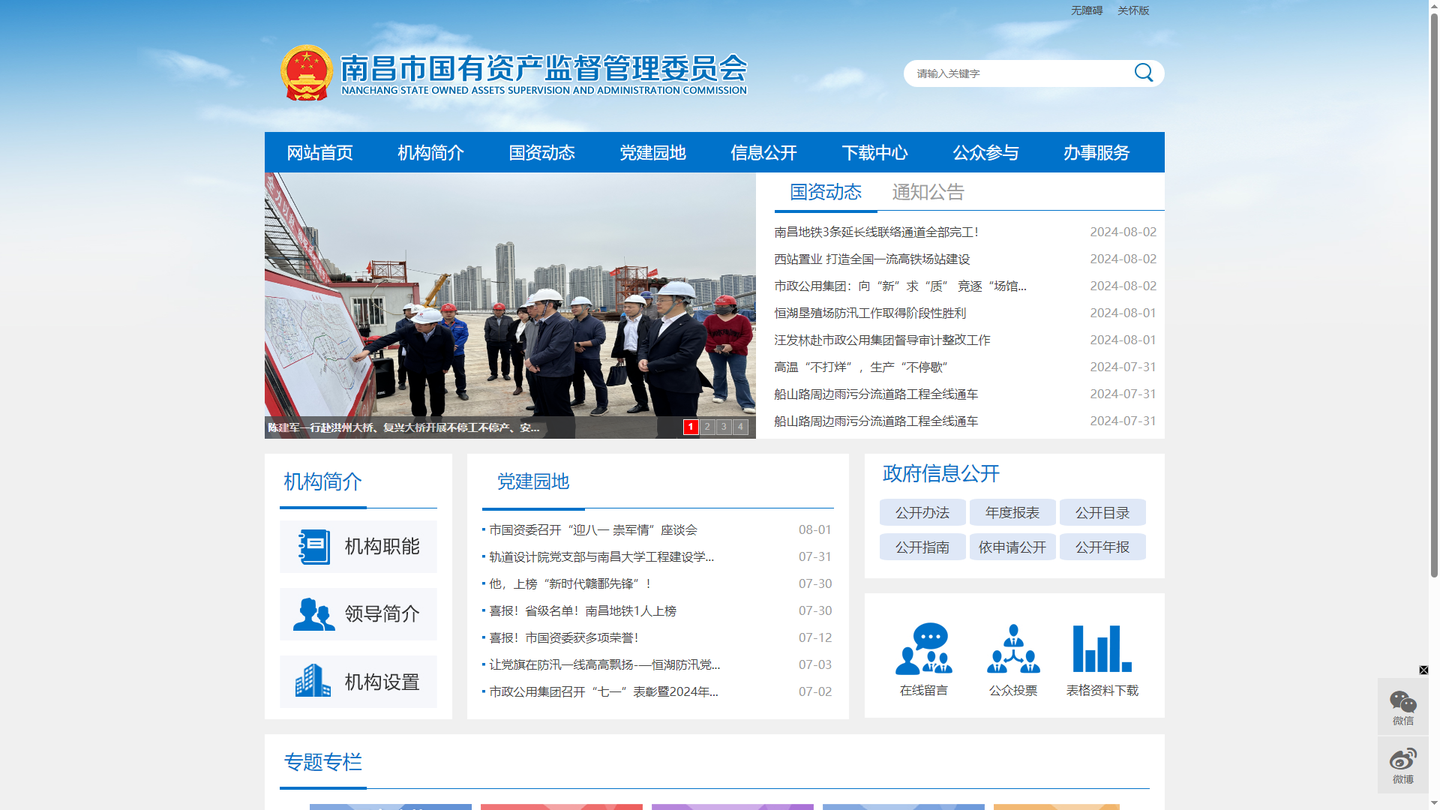Open article 他，上榜“新时代赣鄱先锋”
This screenshot has height=810, width=1440.
pyautogui.click(x=571, y=584)
